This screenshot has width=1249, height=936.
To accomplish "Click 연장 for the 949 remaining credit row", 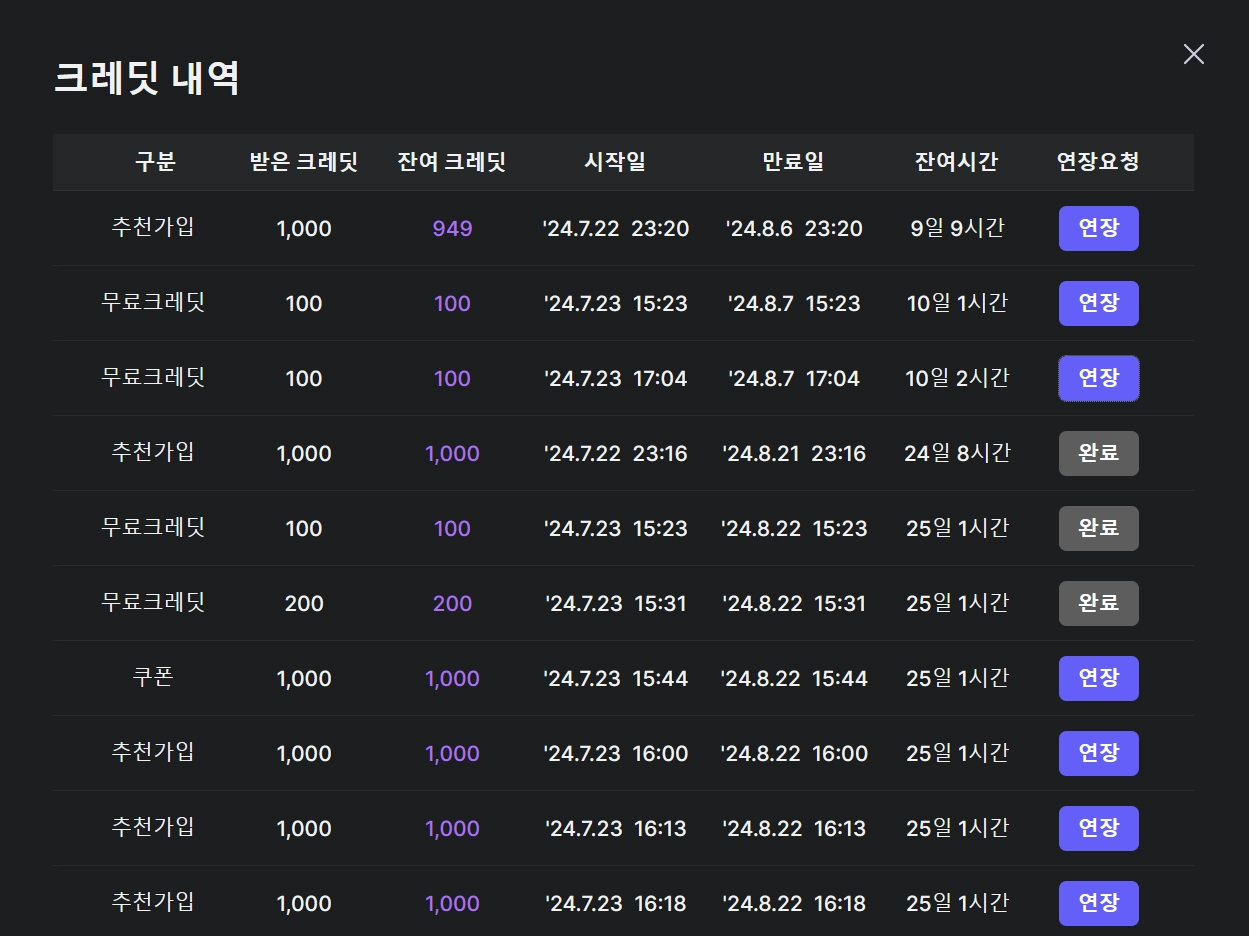I will click(x=1098, y=228).
